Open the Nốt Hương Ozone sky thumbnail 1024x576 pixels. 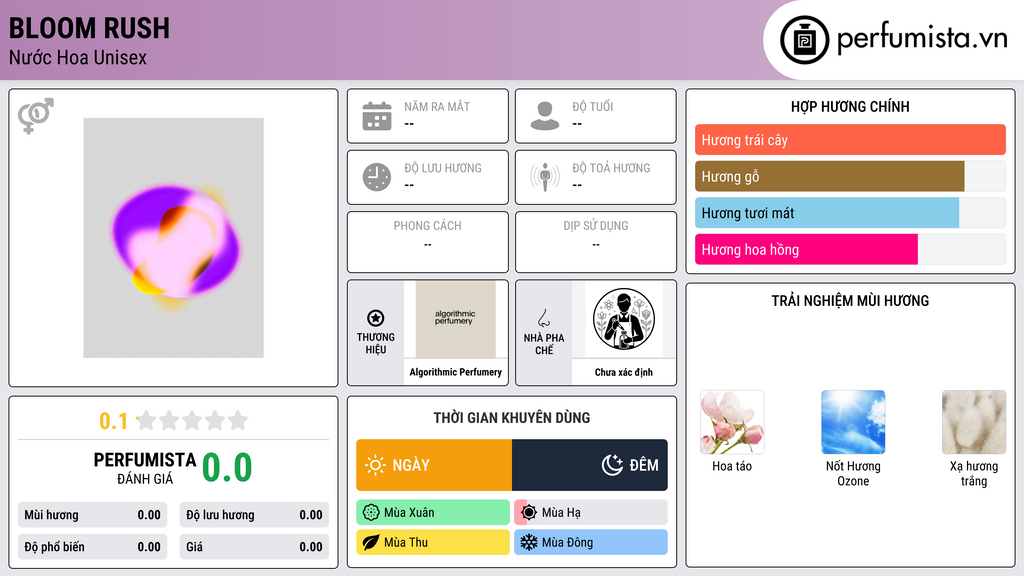click(853, 422)
